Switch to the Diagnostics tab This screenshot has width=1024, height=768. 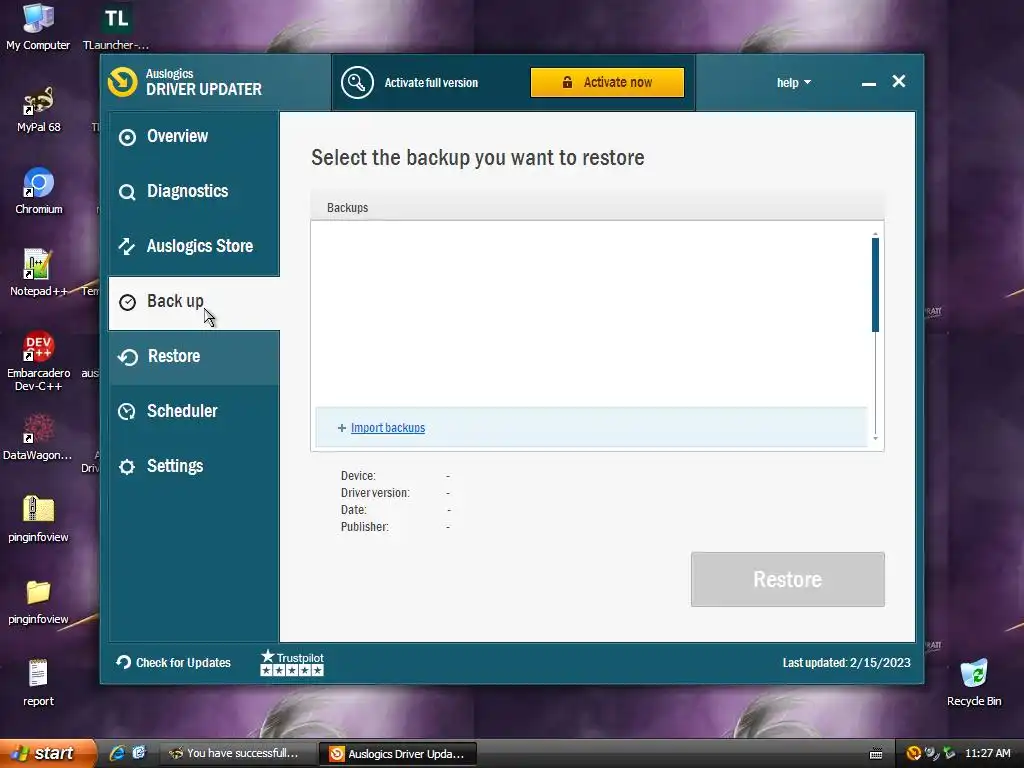[194, 191]
